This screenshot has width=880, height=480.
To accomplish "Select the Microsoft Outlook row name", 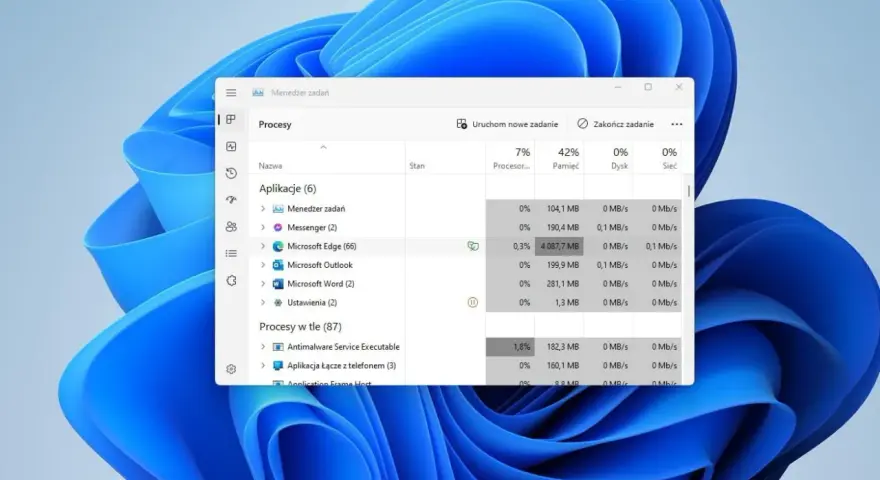I will coord(320,265).
